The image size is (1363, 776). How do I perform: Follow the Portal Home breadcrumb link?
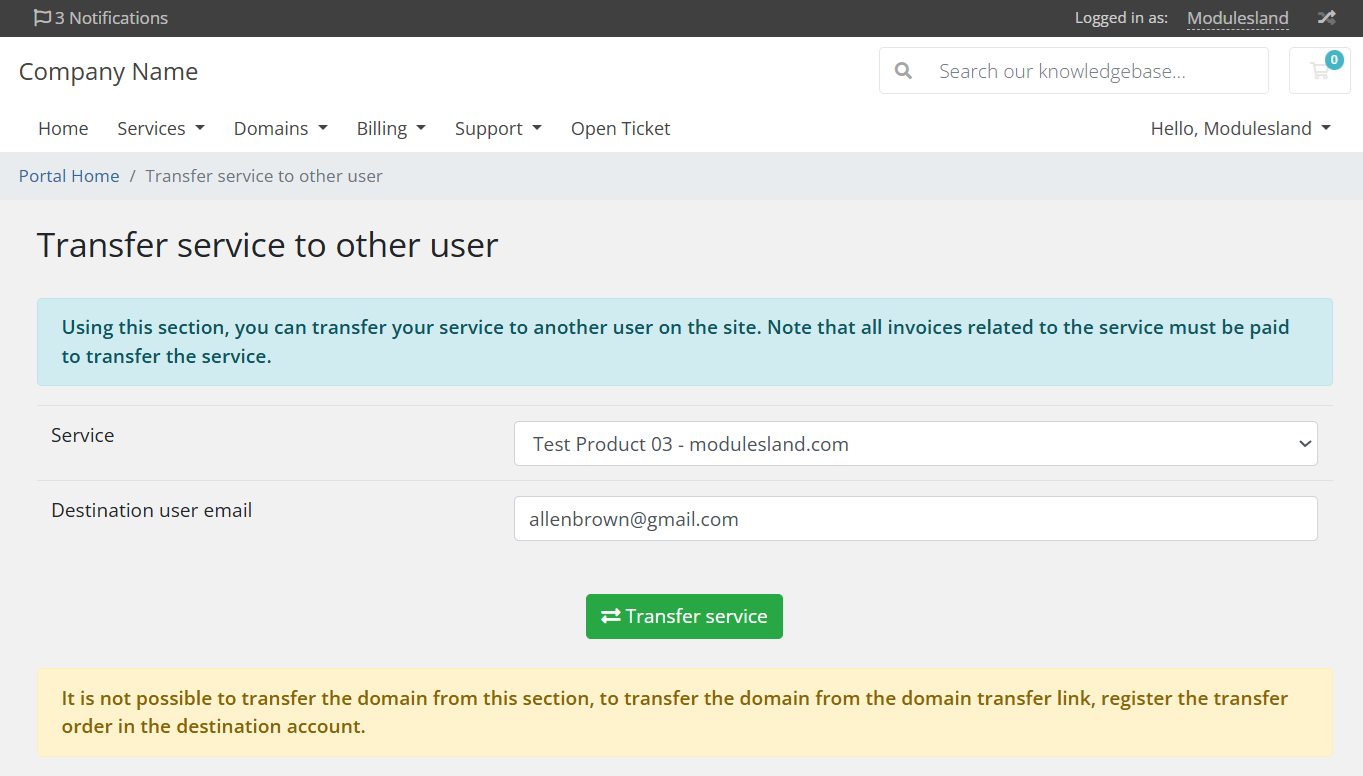[x=69, y=176]
